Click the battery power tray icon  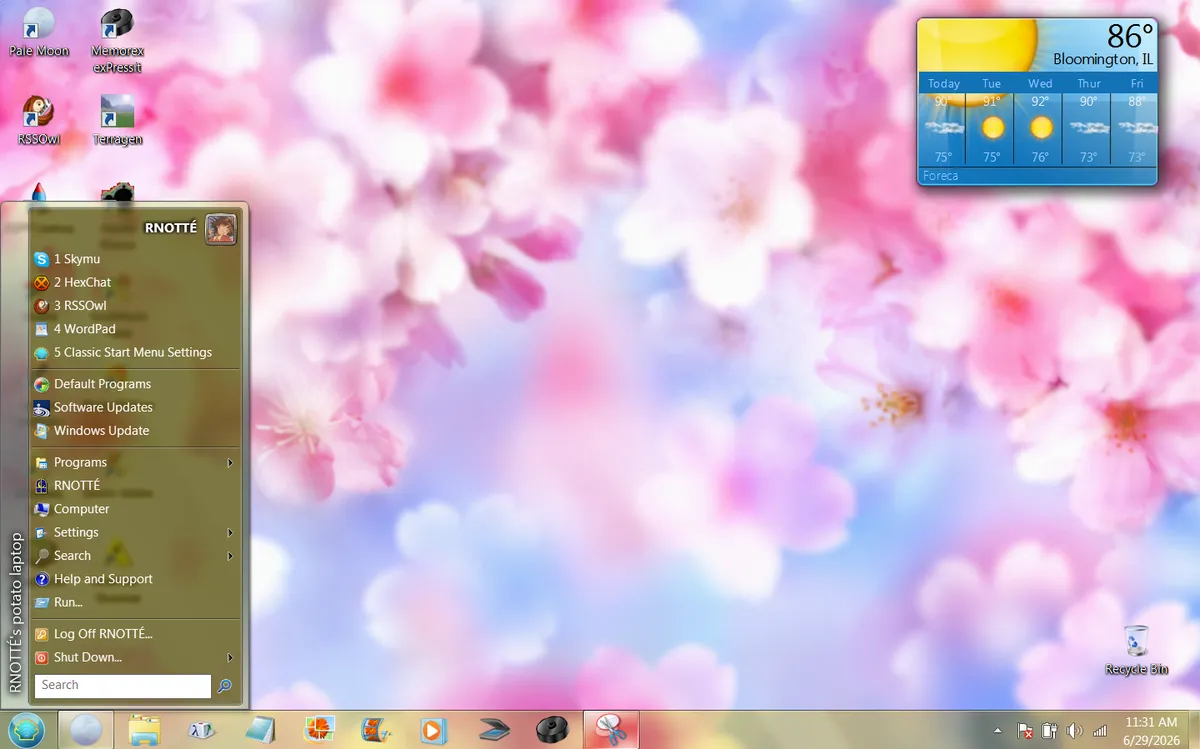1049,731
